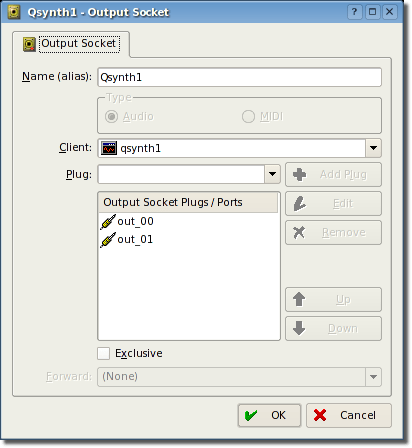
Task: Click the Down button
Action: (333, 329)
